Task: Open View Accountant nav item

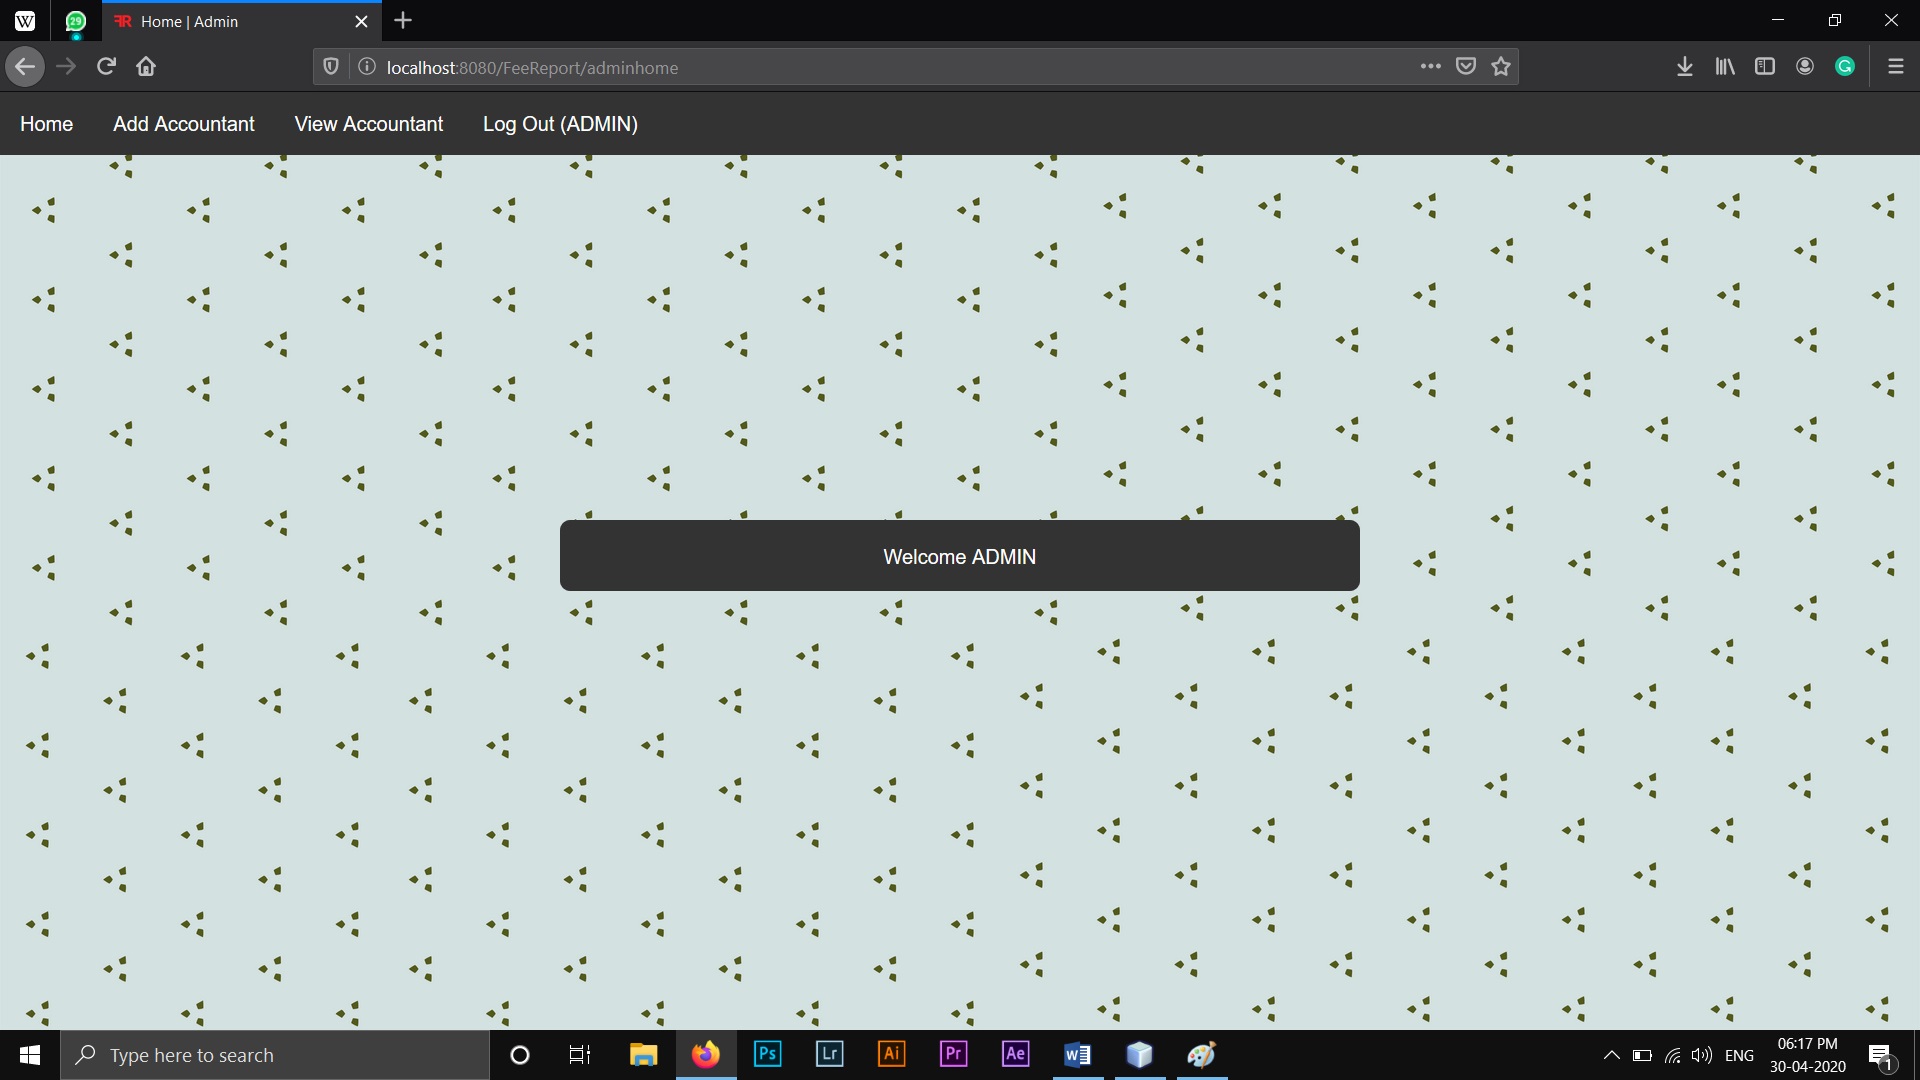Action: tap(368, 124)
